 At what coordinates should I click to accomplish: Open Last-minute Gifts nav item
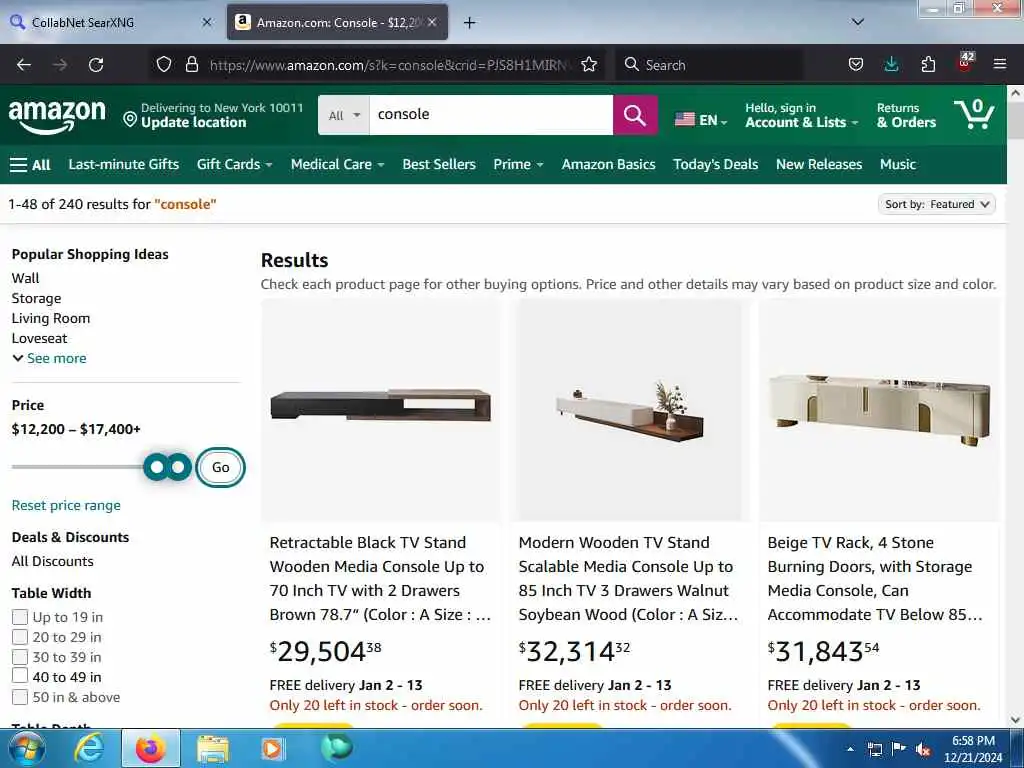pos(123,165)
